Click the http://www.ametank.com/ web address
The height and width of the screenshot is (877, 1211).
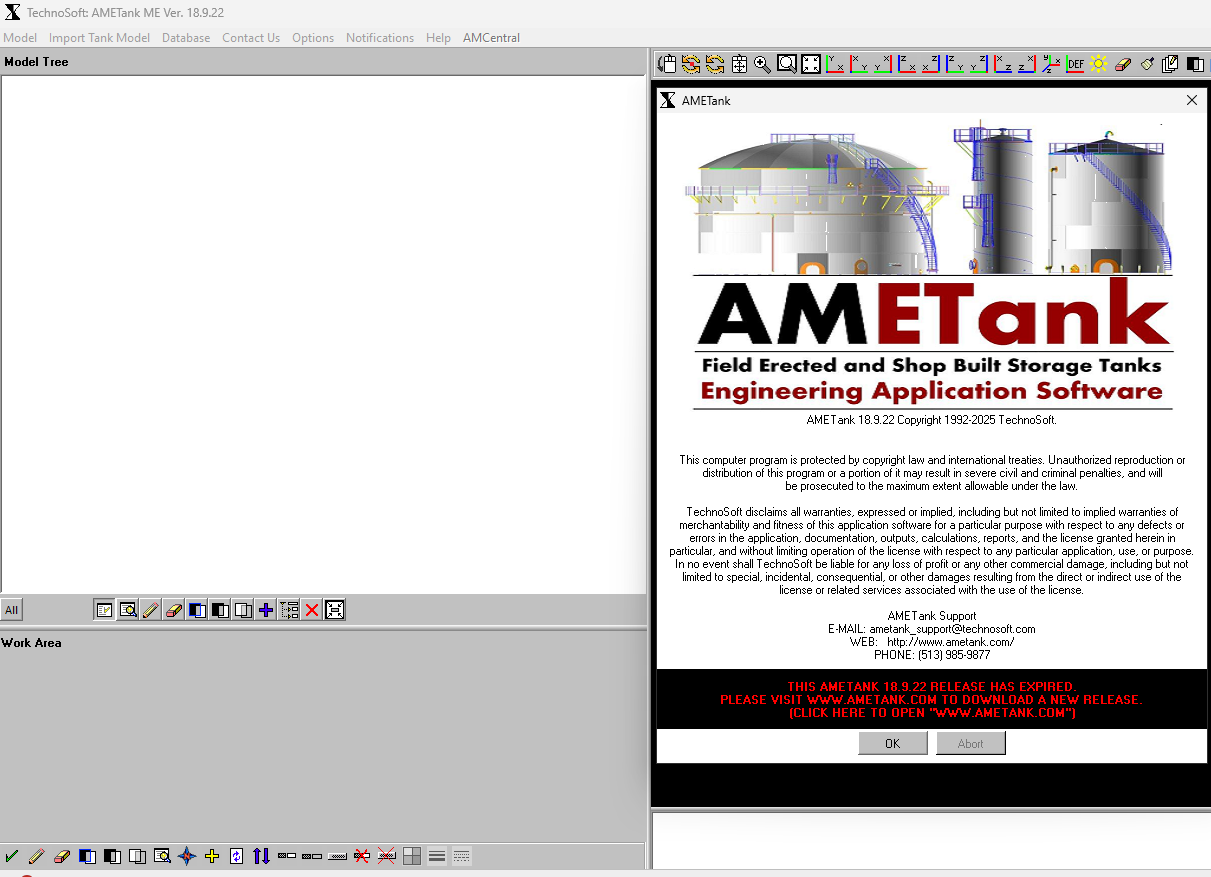click(950, 642)
